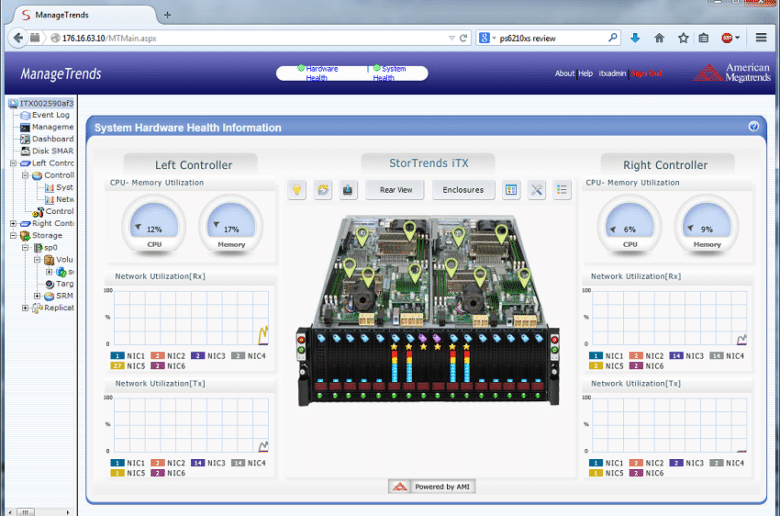Click the Powered by AMI button

click(432, 487)
